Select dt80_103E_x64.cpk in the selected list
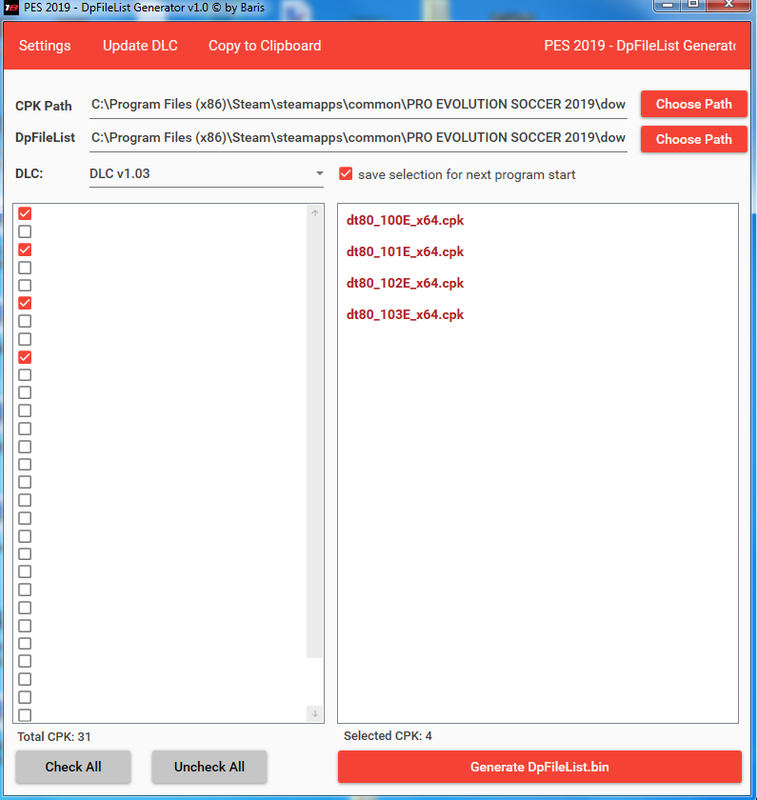 (405, 314)
